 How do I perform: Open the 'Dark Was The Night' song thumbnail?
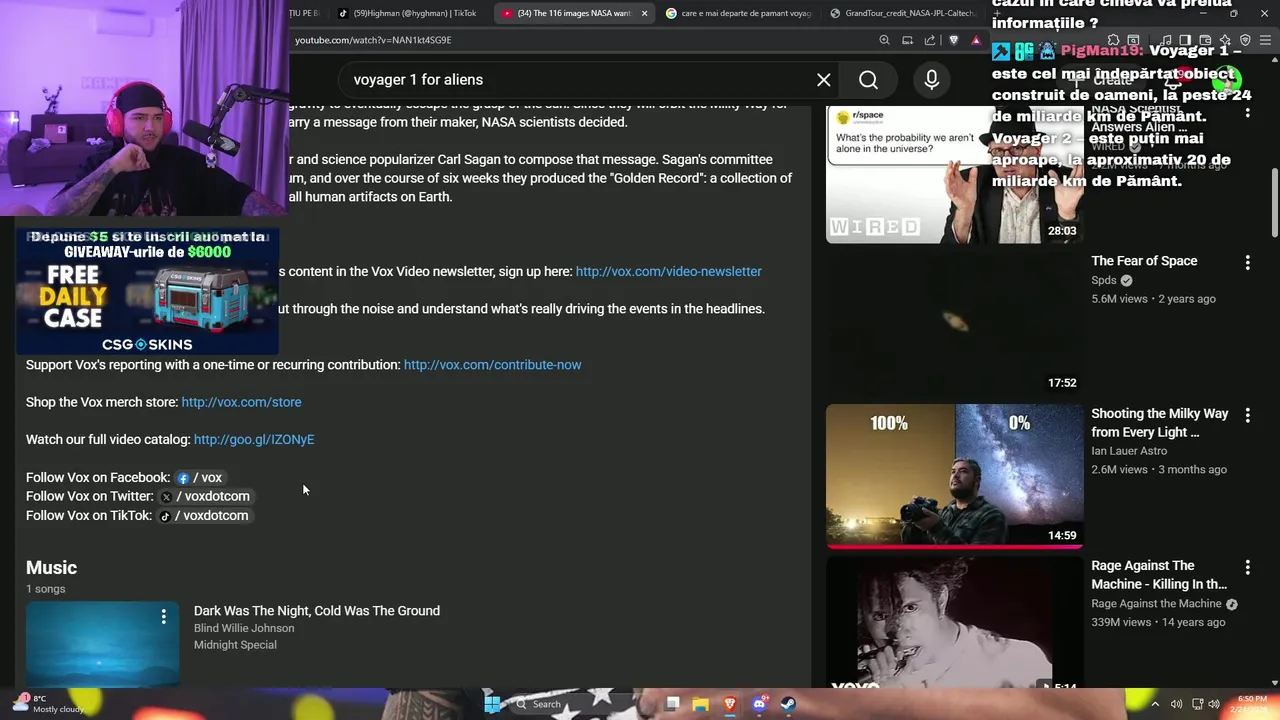(x=102, y=644)
